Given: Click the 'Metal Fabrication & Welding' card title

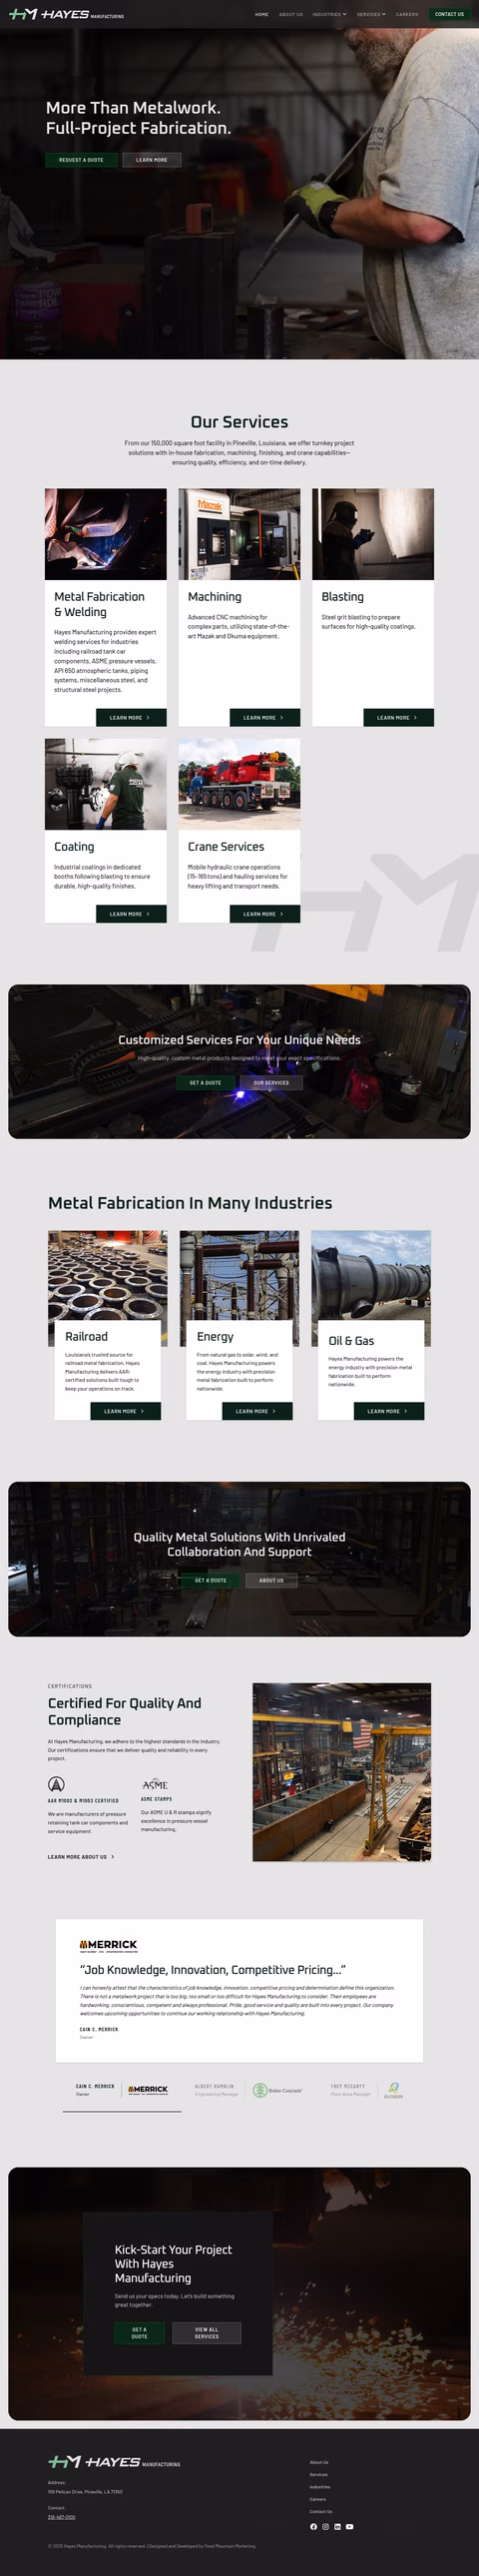Looking at the screenshot, I should point(99,604).
